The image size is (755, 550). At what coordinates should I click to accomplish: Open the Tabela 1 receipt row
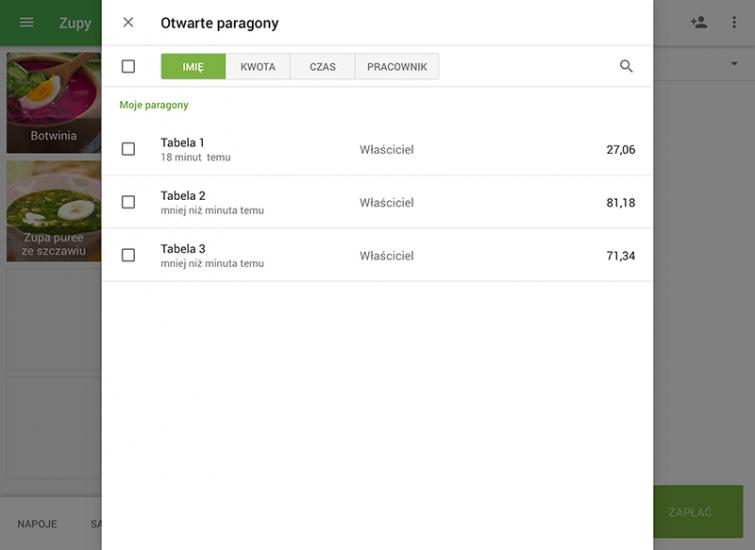coord(380,149)
